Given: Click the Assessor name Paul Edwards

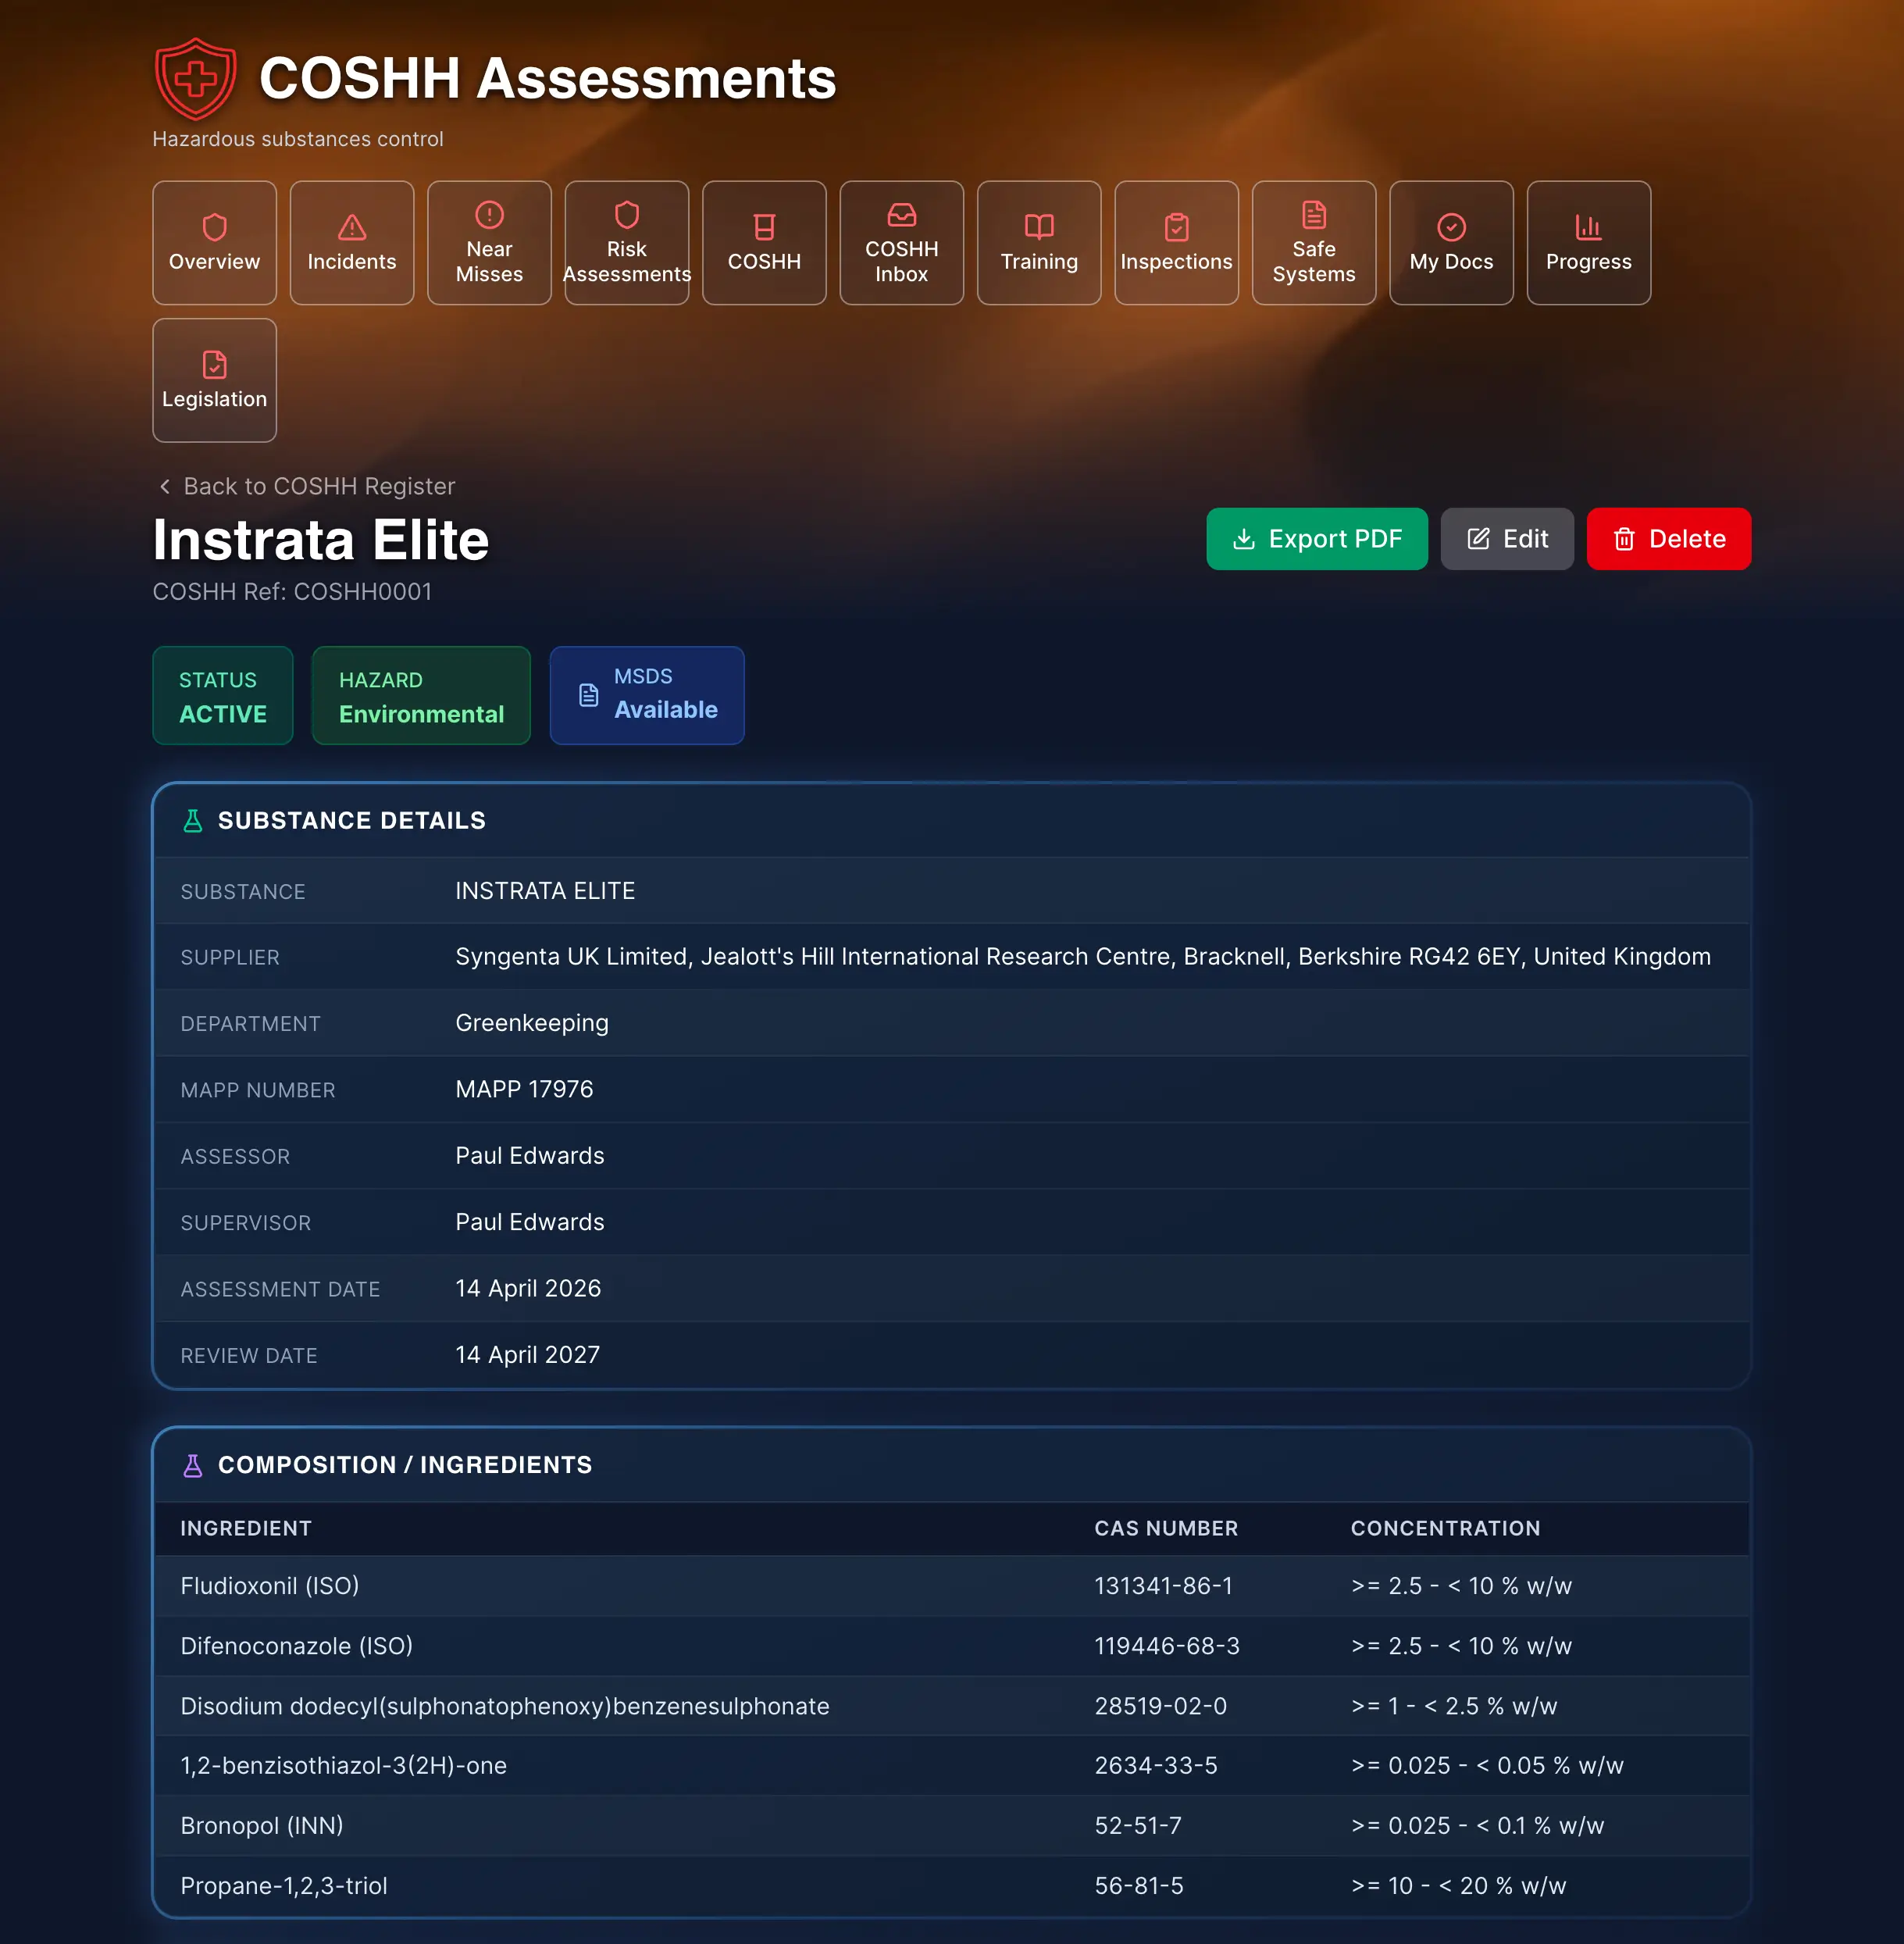Looking at the screenshot, I should [x=530, y=1156].
